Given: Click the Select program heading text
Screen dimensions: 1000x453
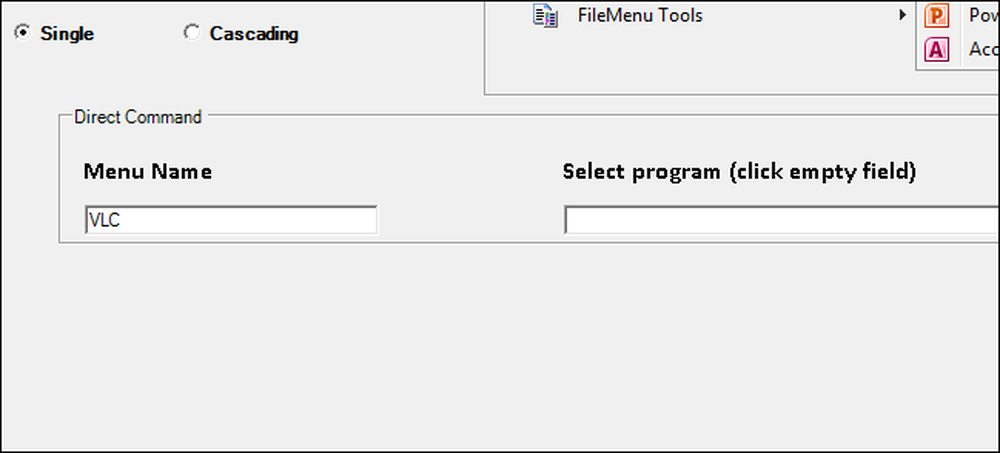Looking at the screenshot, I should coord(739,172).
